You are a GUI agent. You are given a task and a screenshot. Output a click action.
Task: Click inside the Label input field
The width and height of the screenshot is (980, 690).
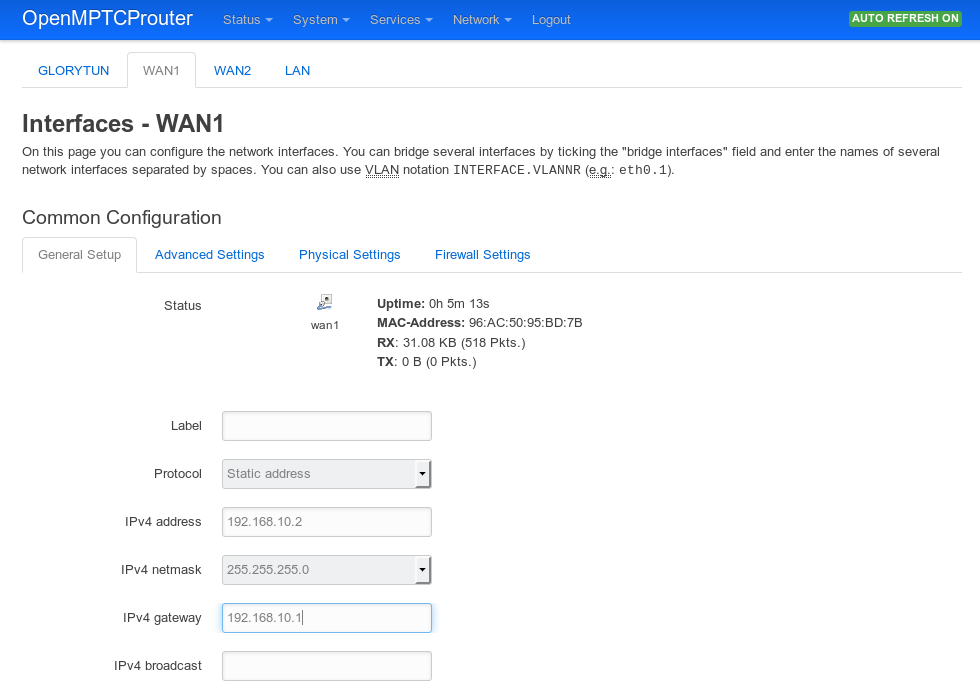[x=326, y=425]
